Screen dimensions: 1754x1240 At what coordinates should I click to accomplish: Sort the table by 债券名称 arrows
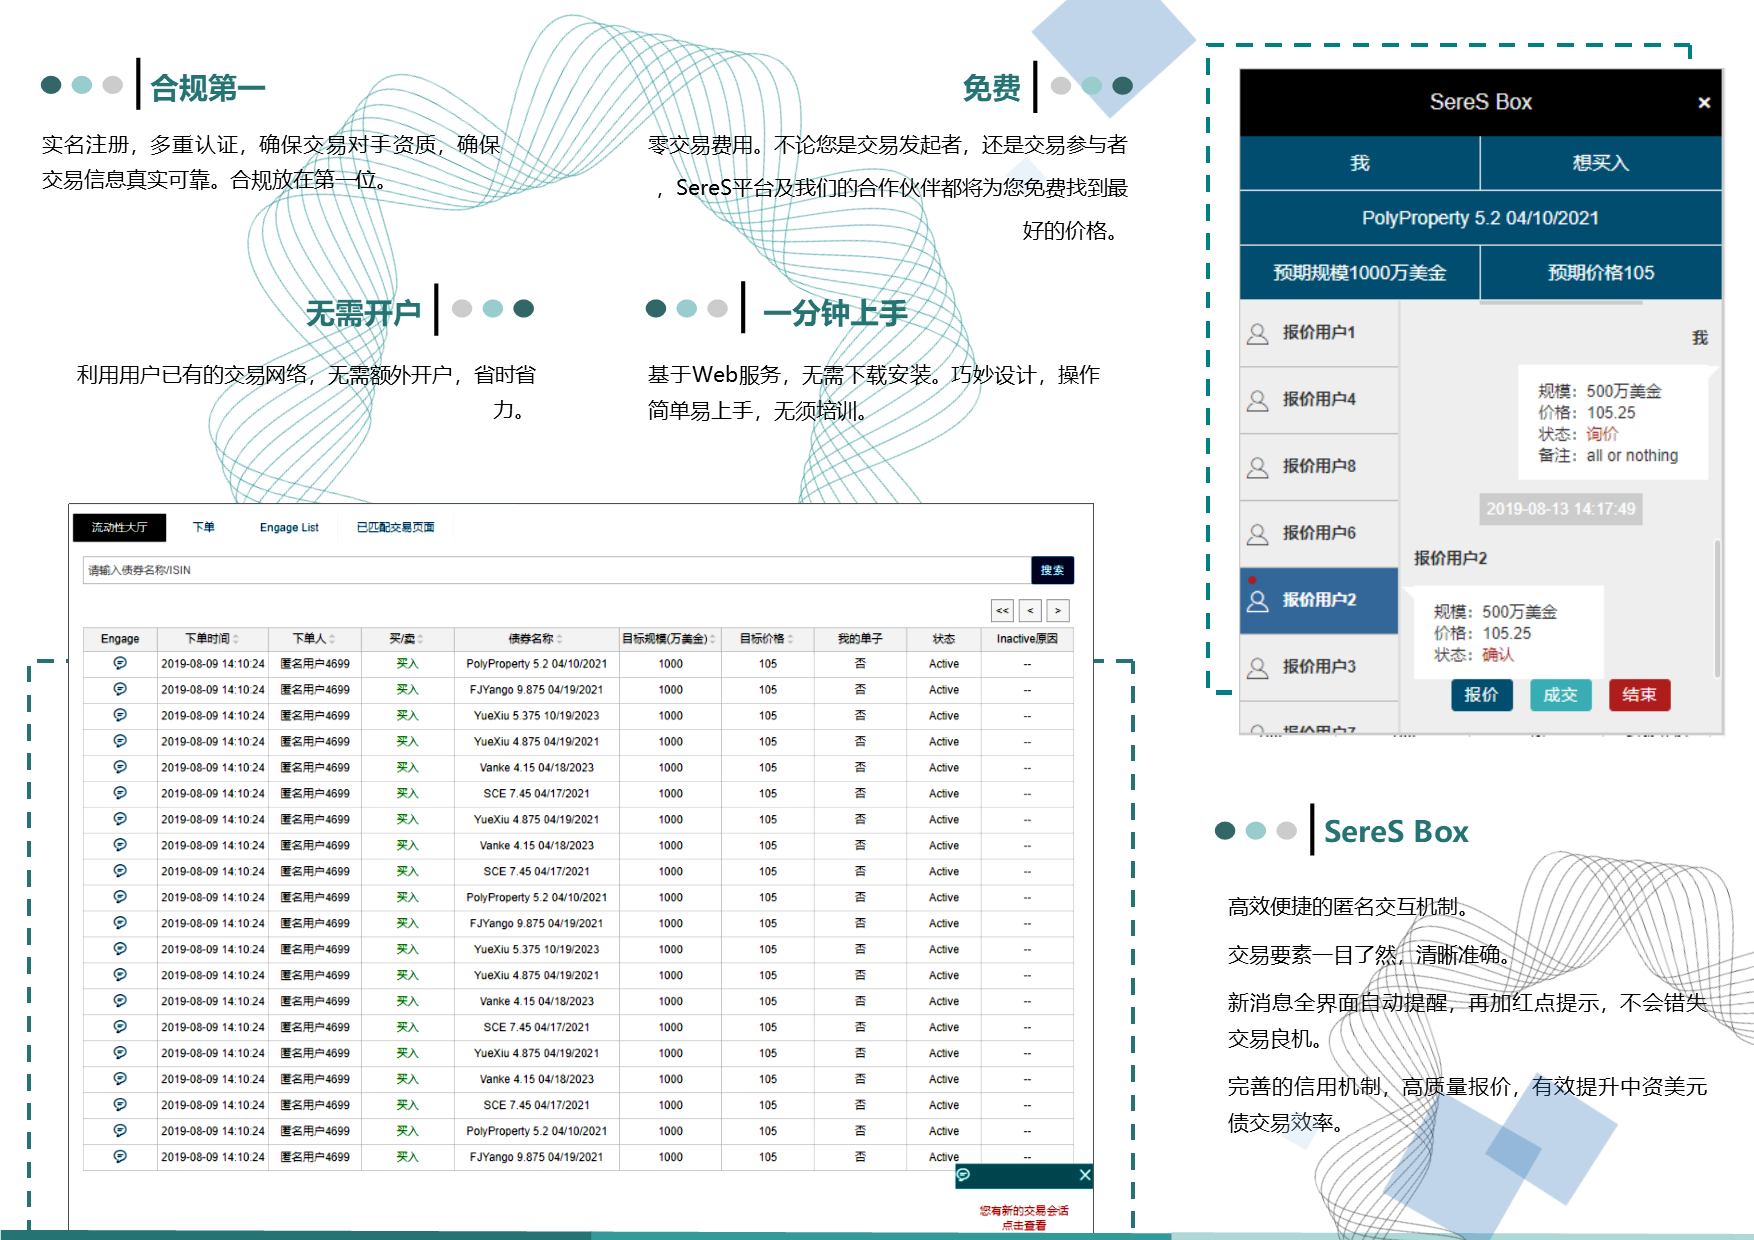[x=559, y=639]
